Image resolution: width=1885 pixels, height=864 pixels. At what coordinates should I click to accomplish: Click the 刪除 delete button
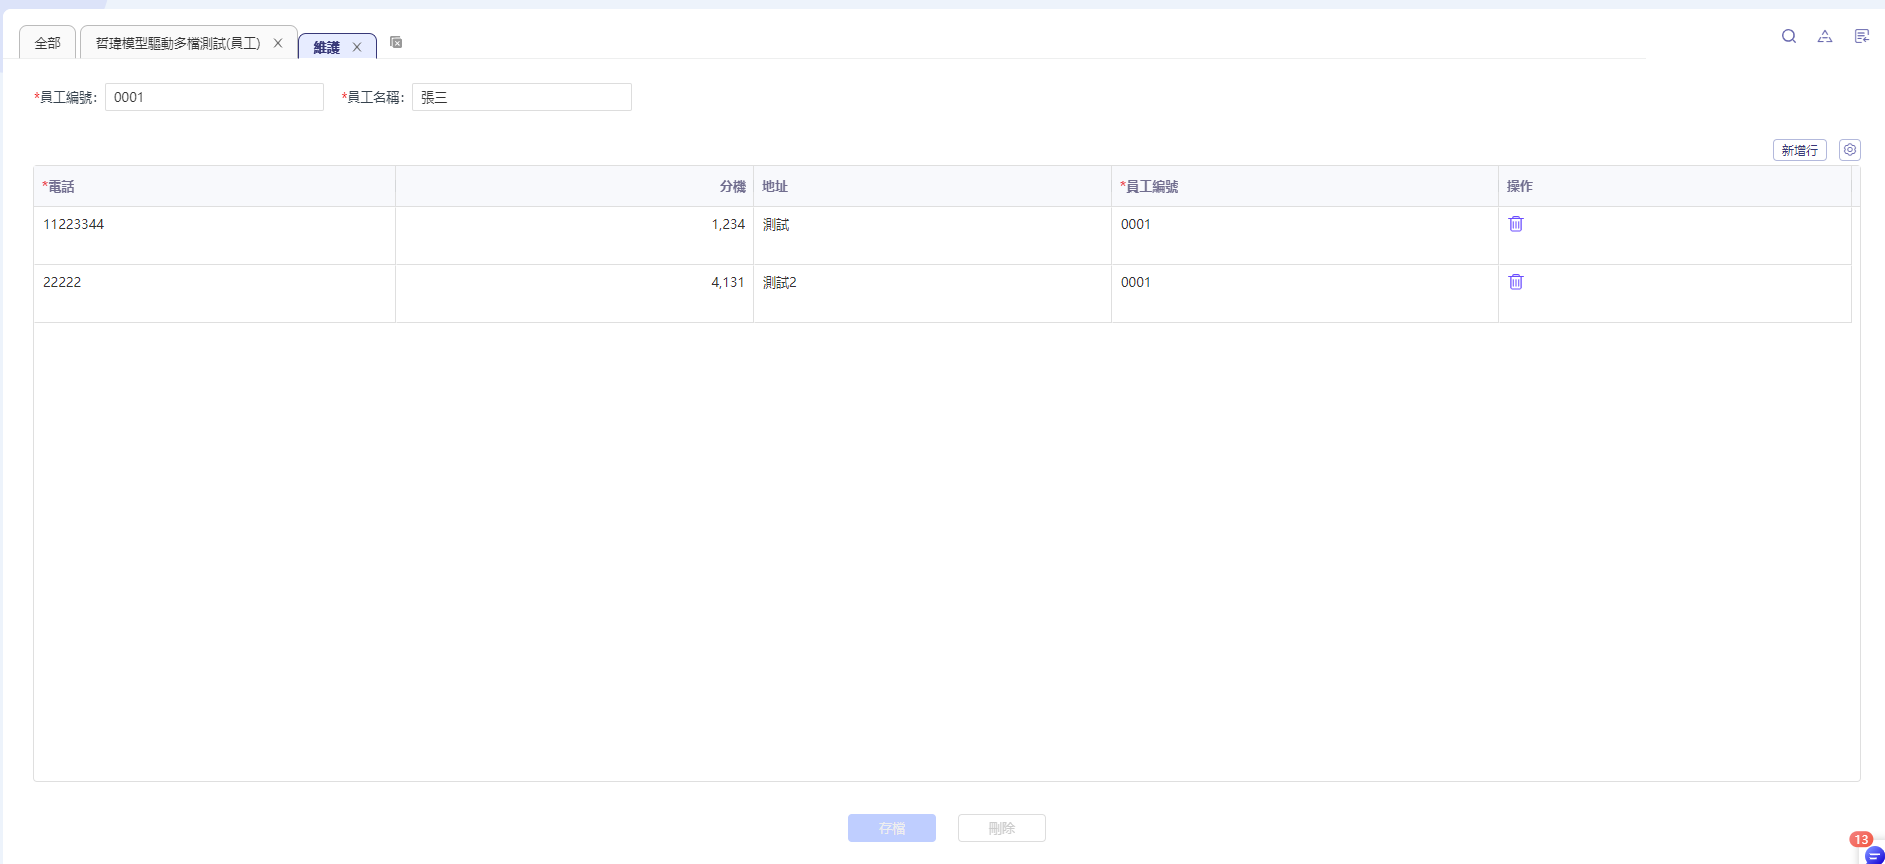(x=1001, y=828)
